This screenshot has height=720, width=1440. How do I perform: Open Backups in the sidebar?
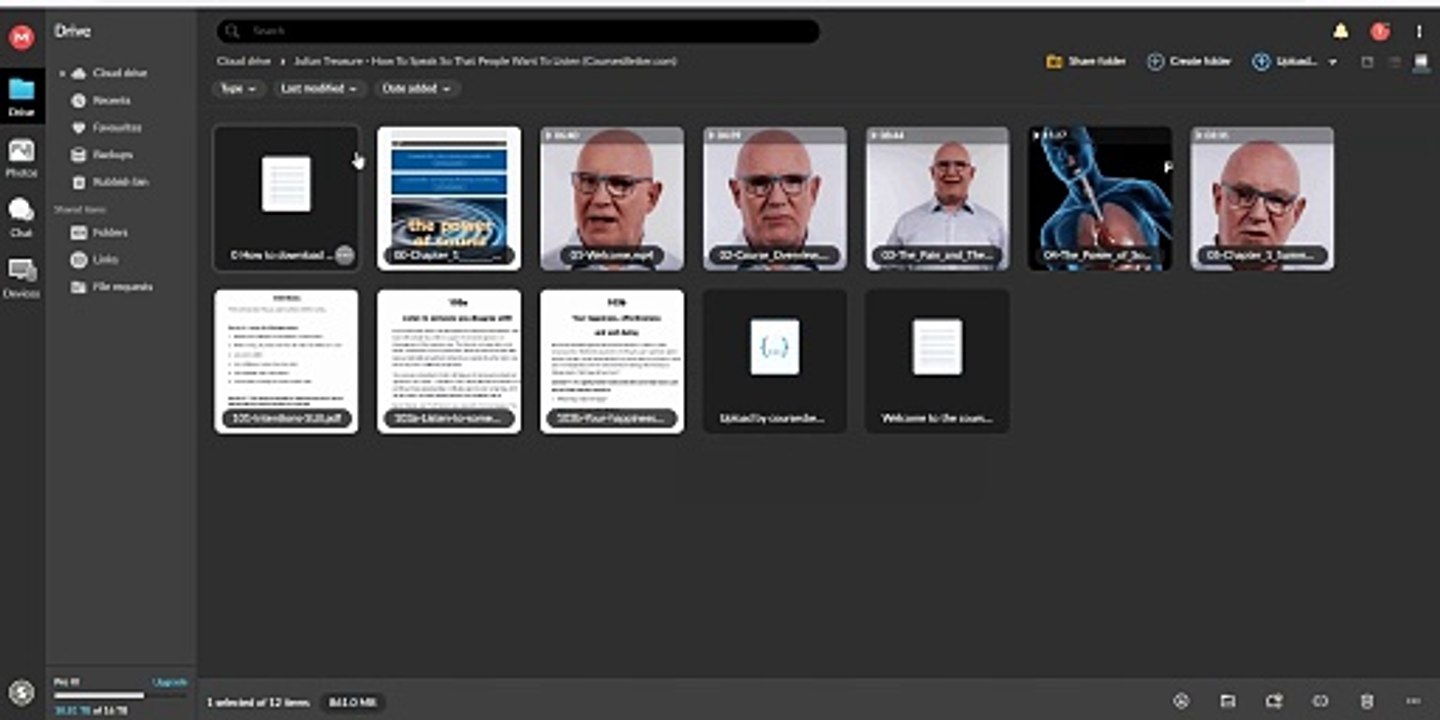coord(102,154)
